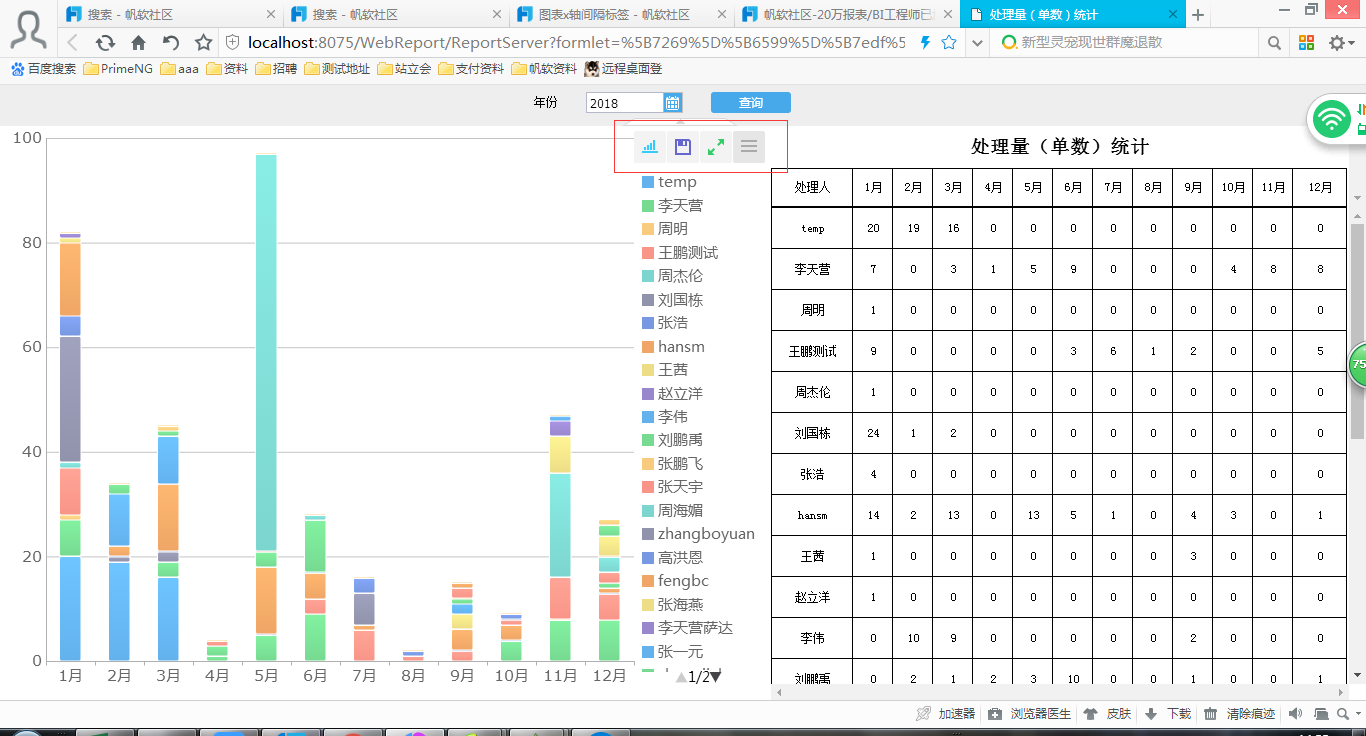Image resolution: width=1366 pixels, height=736 pixels.
Task: Open the 帆软资料 bookmark folder
Action: tap(544, 69)
